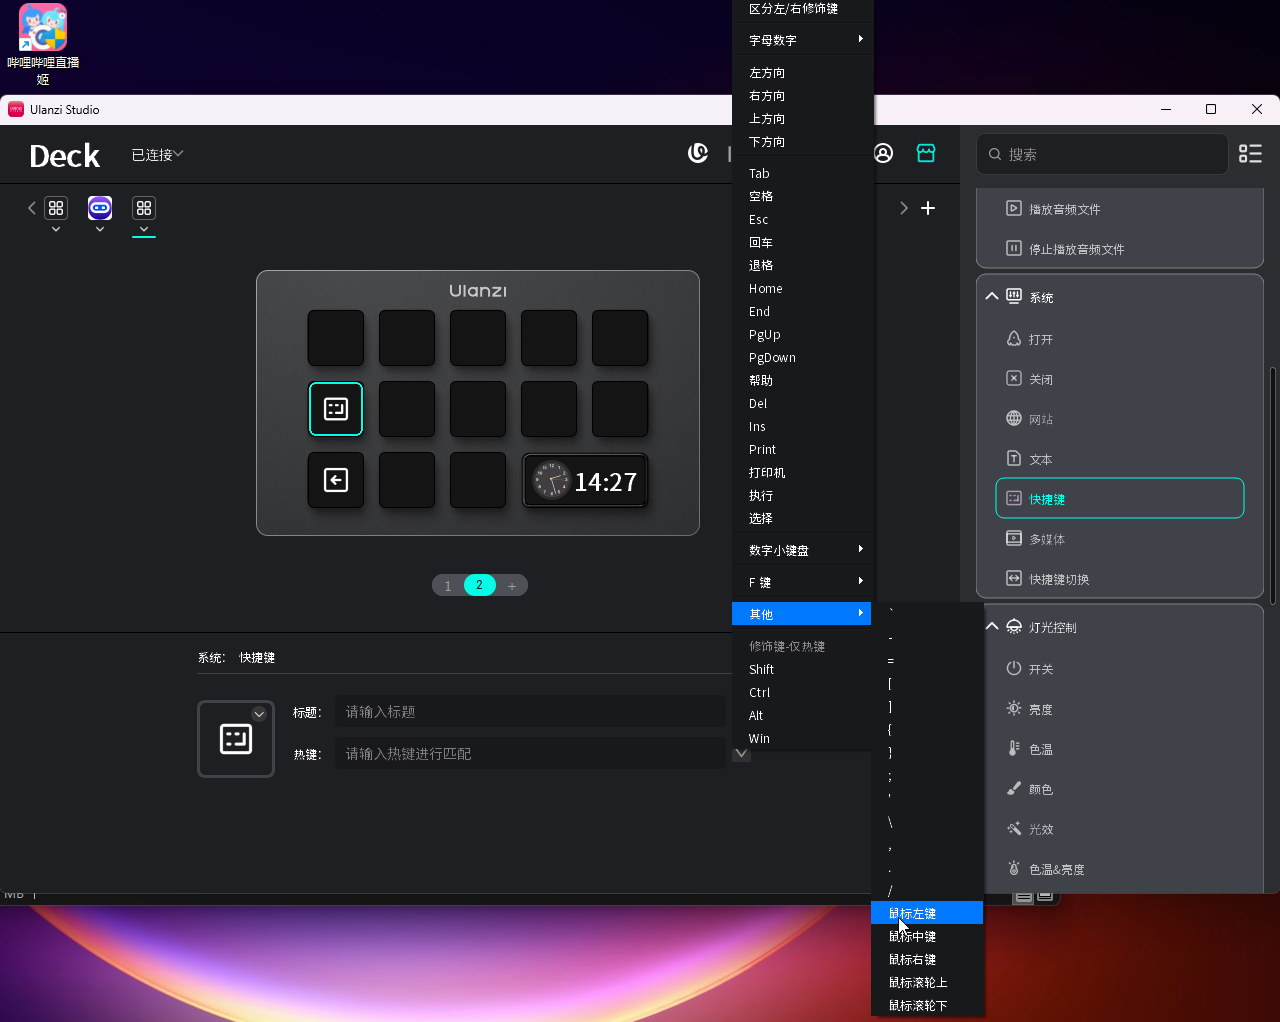
Task: Click the user account profile icon
Action: (x=883, y=153)
